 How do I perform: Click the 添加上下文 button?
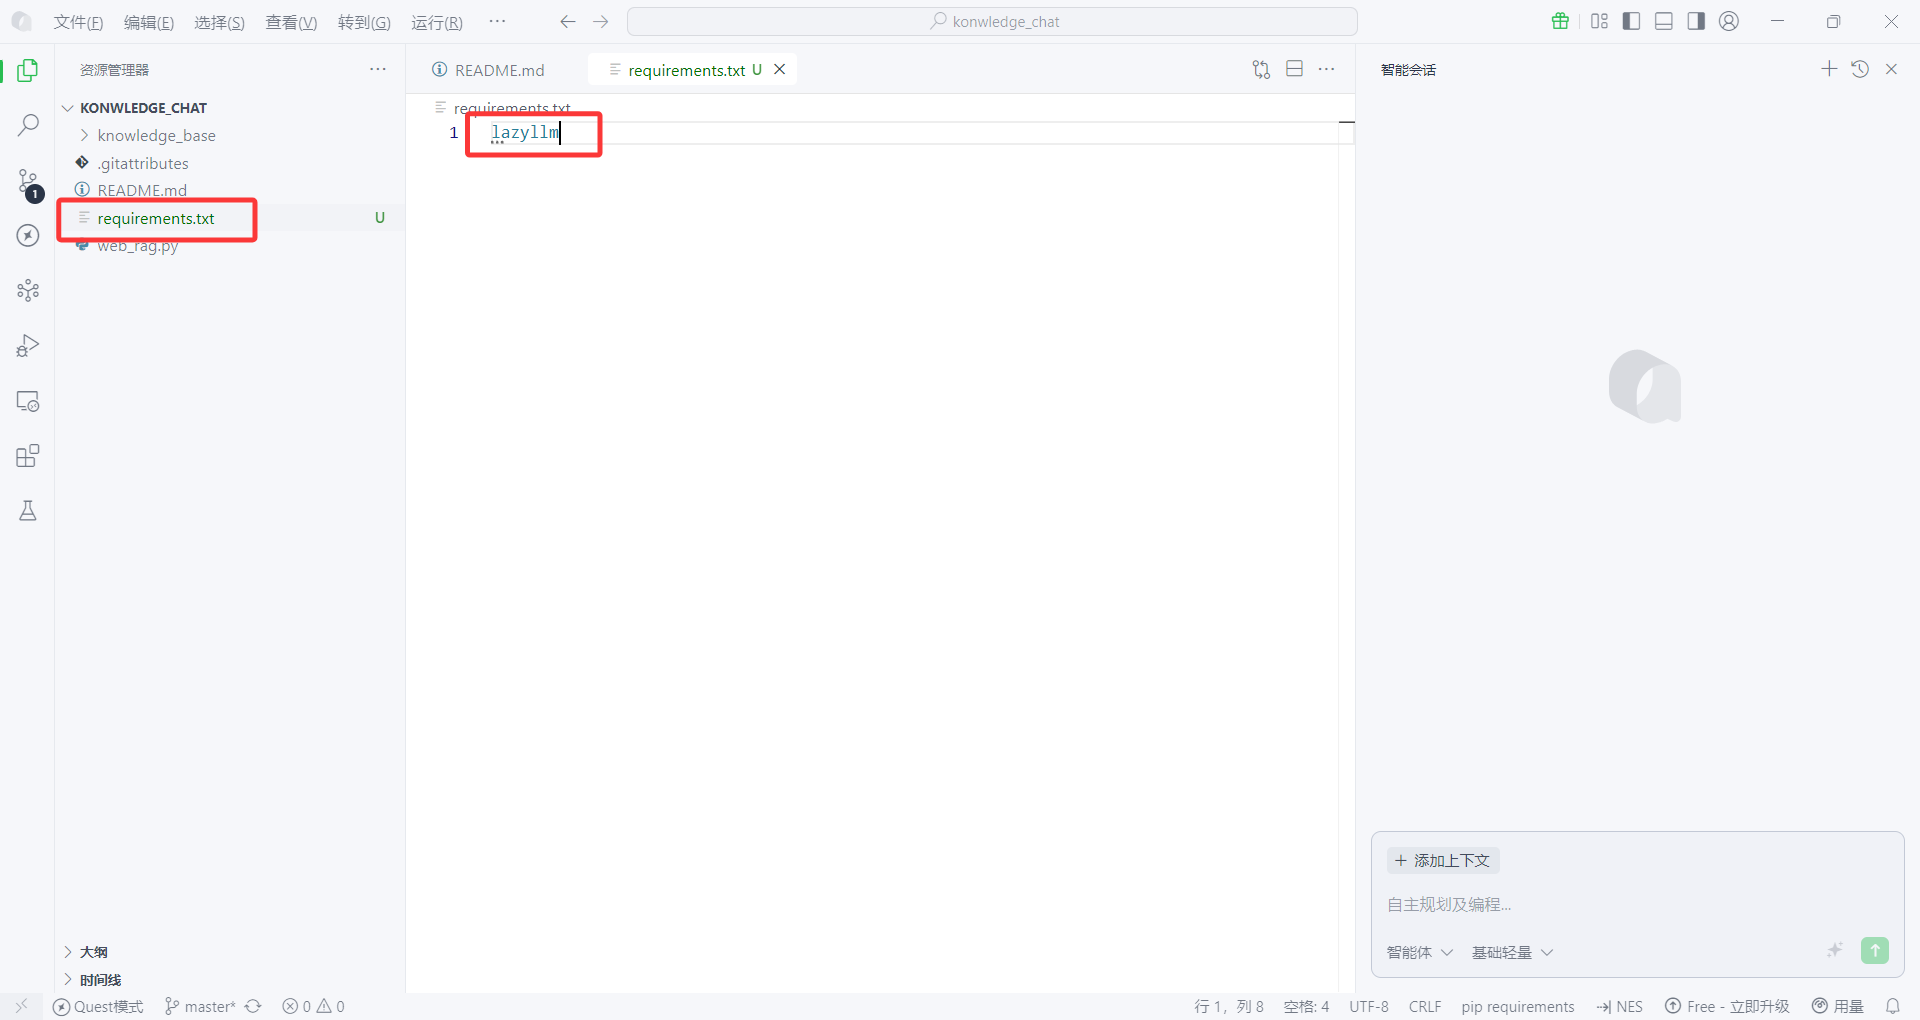click(x=1442, y=860)
